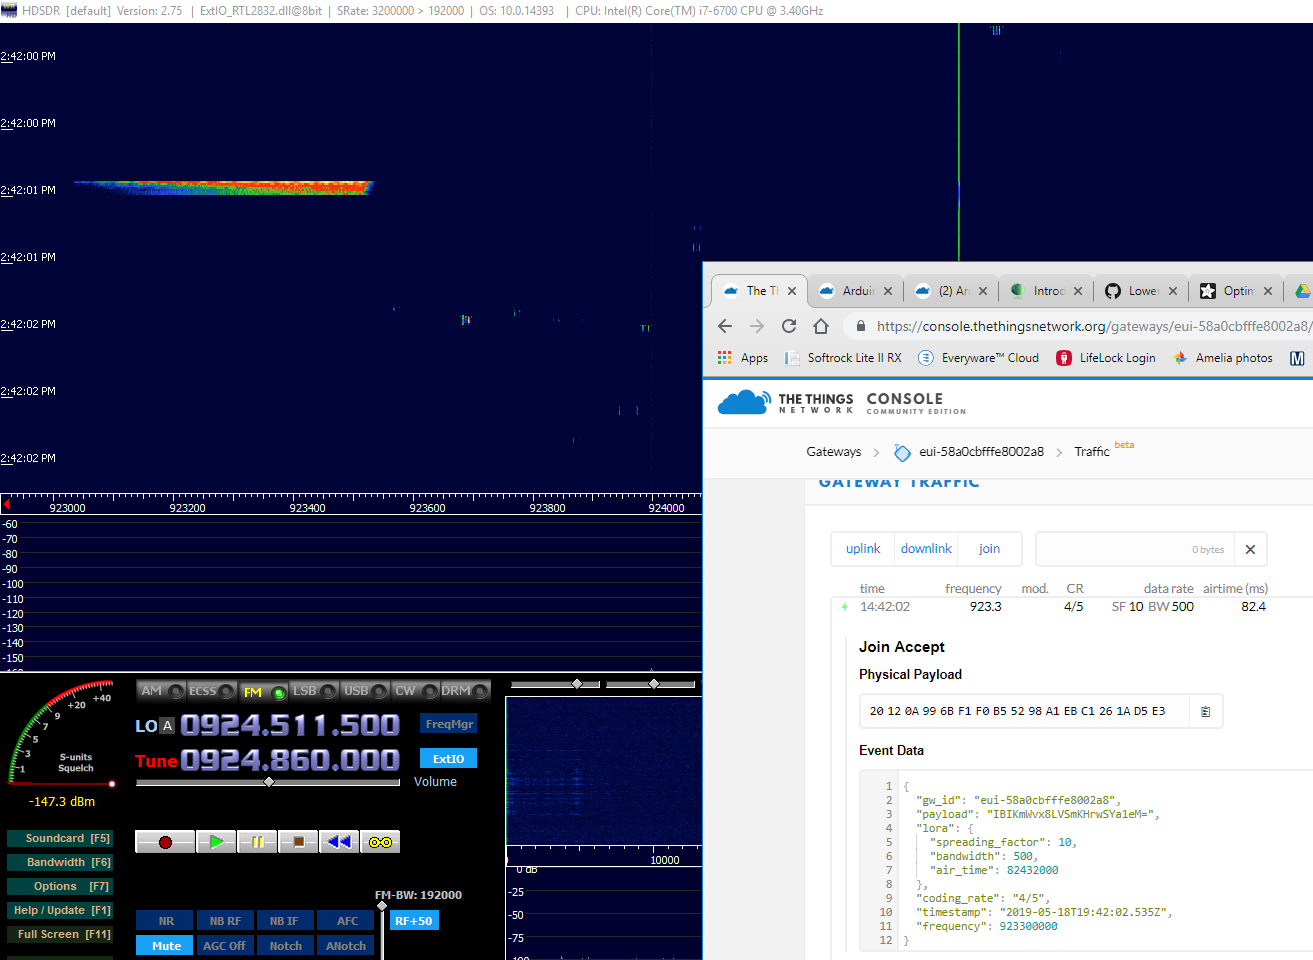Open Help / Update [F1]

60,910
